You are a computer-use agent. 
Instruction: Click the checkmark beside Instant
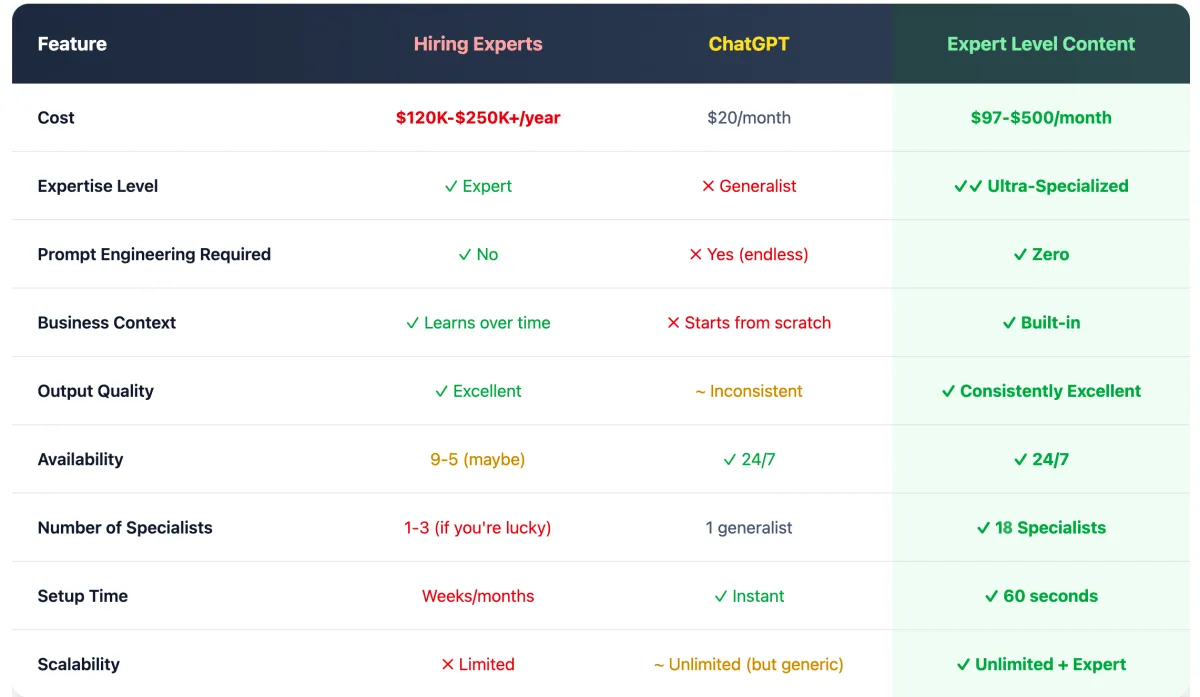[721, 596]
